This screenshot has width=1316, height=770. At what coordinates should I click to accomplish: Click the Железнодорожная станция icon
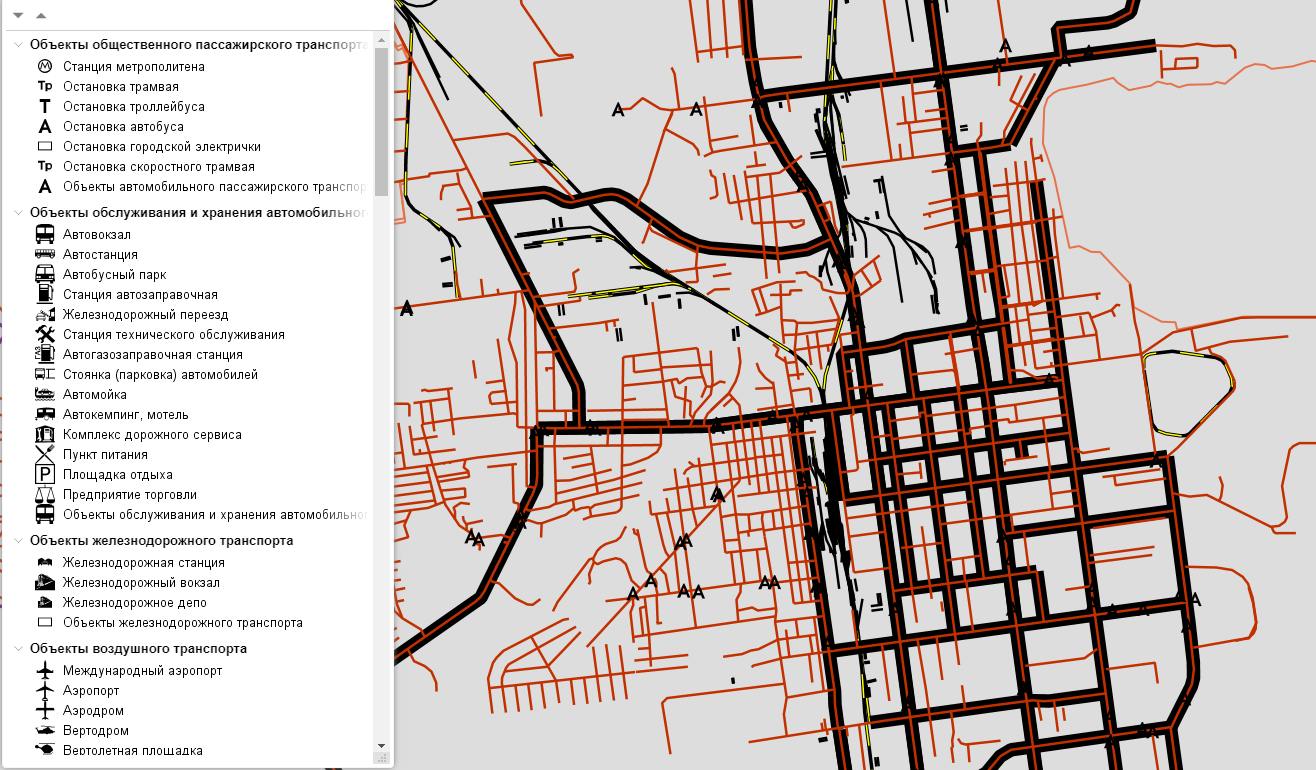[45, 563]
